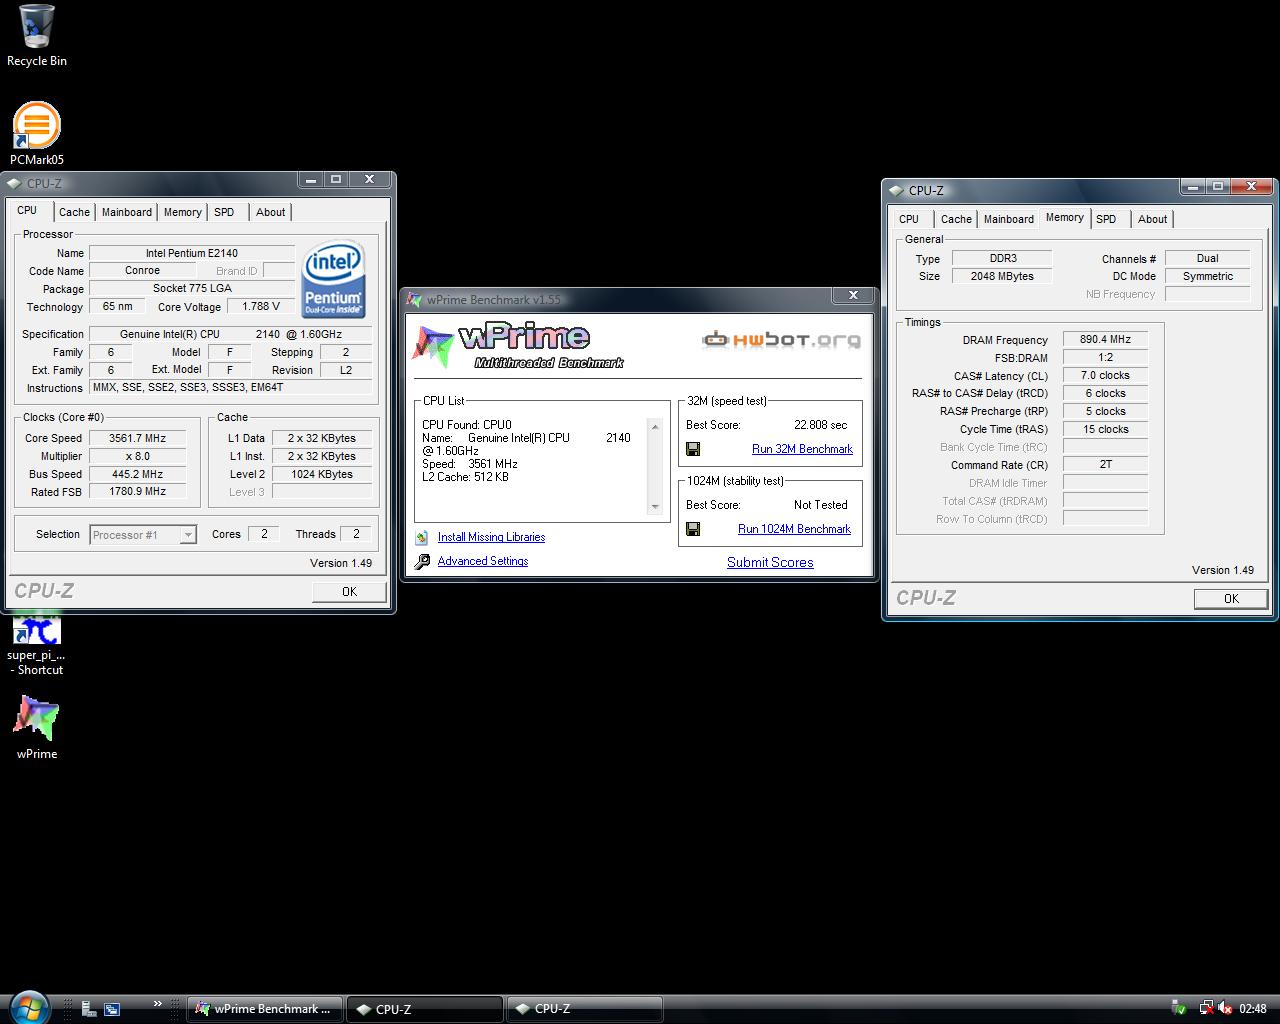Click OK in right CPU-Z Memory window
This screenshot has height=1024, width=1280.
point(1231,598)
